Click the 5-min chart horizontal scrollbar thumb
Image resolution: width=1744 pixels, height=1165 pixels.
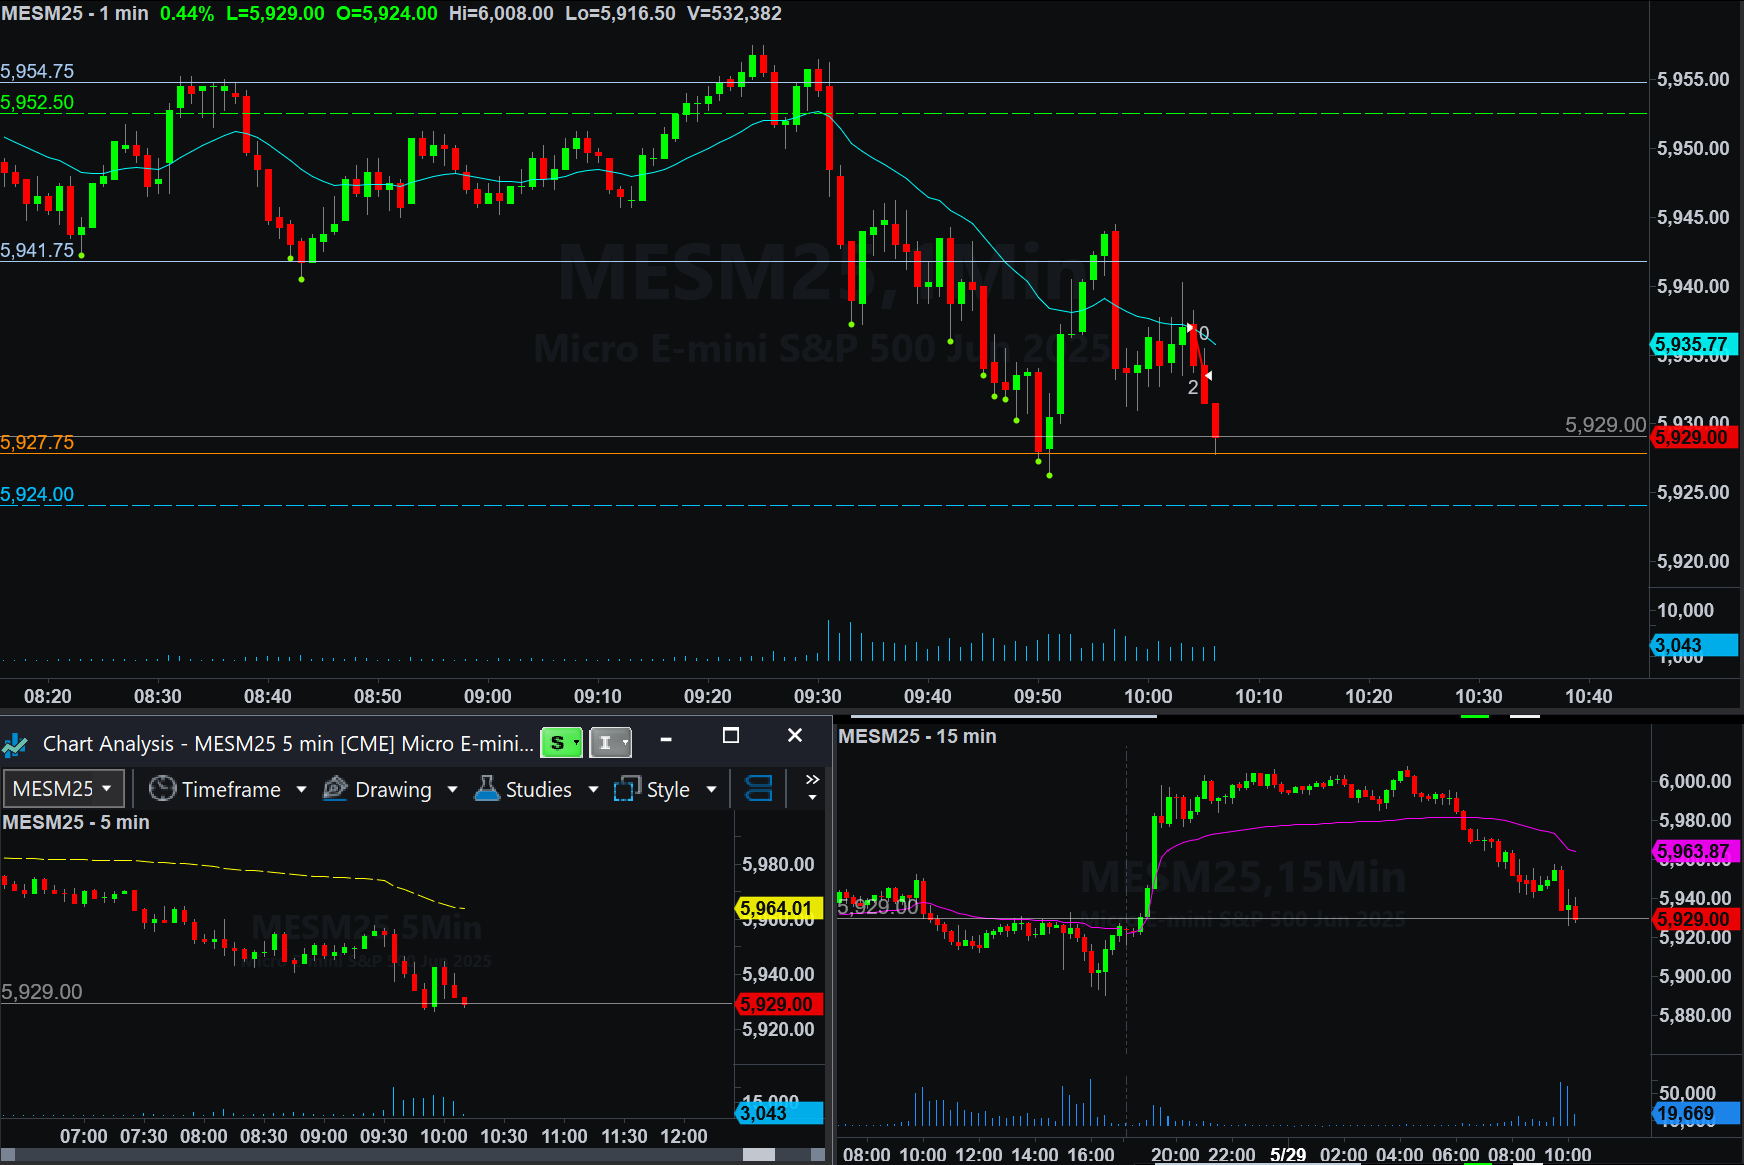(x=759, y=1154)
